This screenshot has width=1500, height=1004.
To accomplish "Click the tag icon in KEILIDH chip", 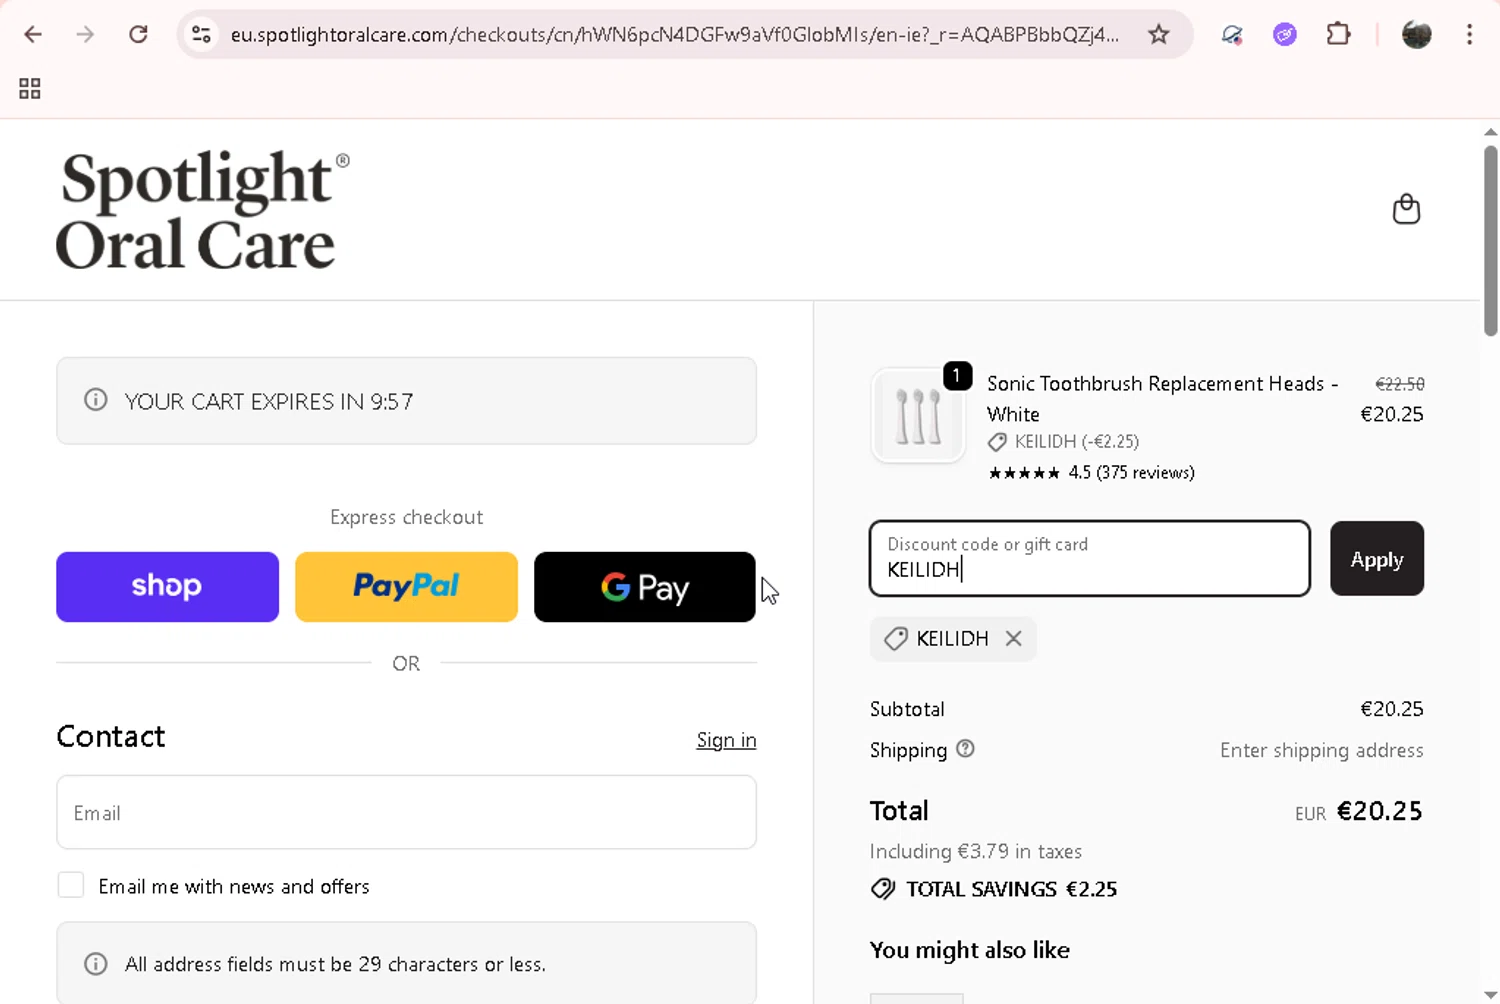I will tap(896, 639).
